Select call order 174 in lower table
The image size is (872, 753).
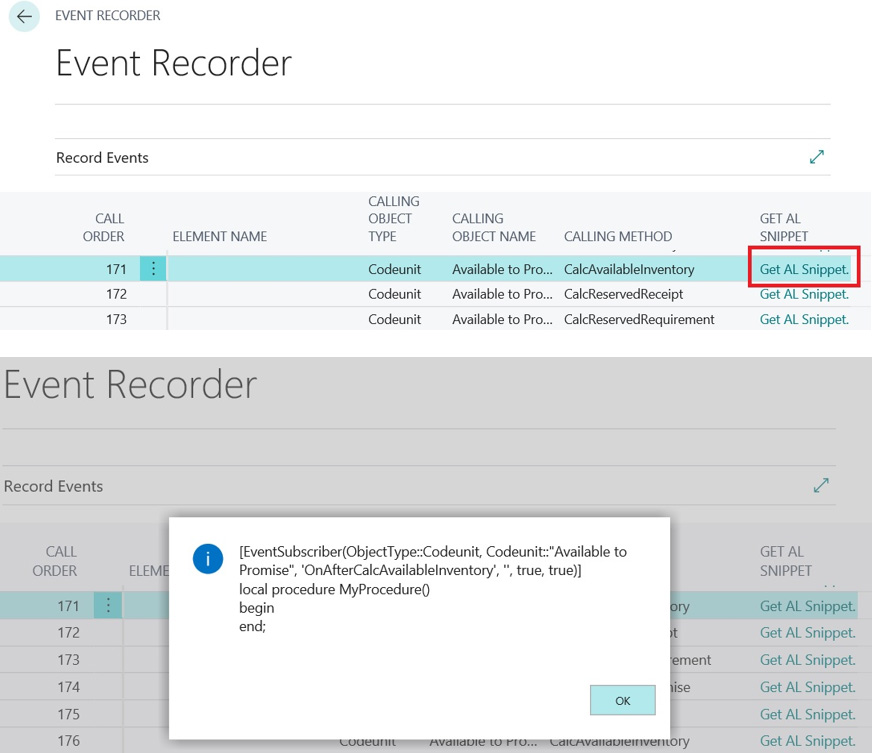point(68,687)
